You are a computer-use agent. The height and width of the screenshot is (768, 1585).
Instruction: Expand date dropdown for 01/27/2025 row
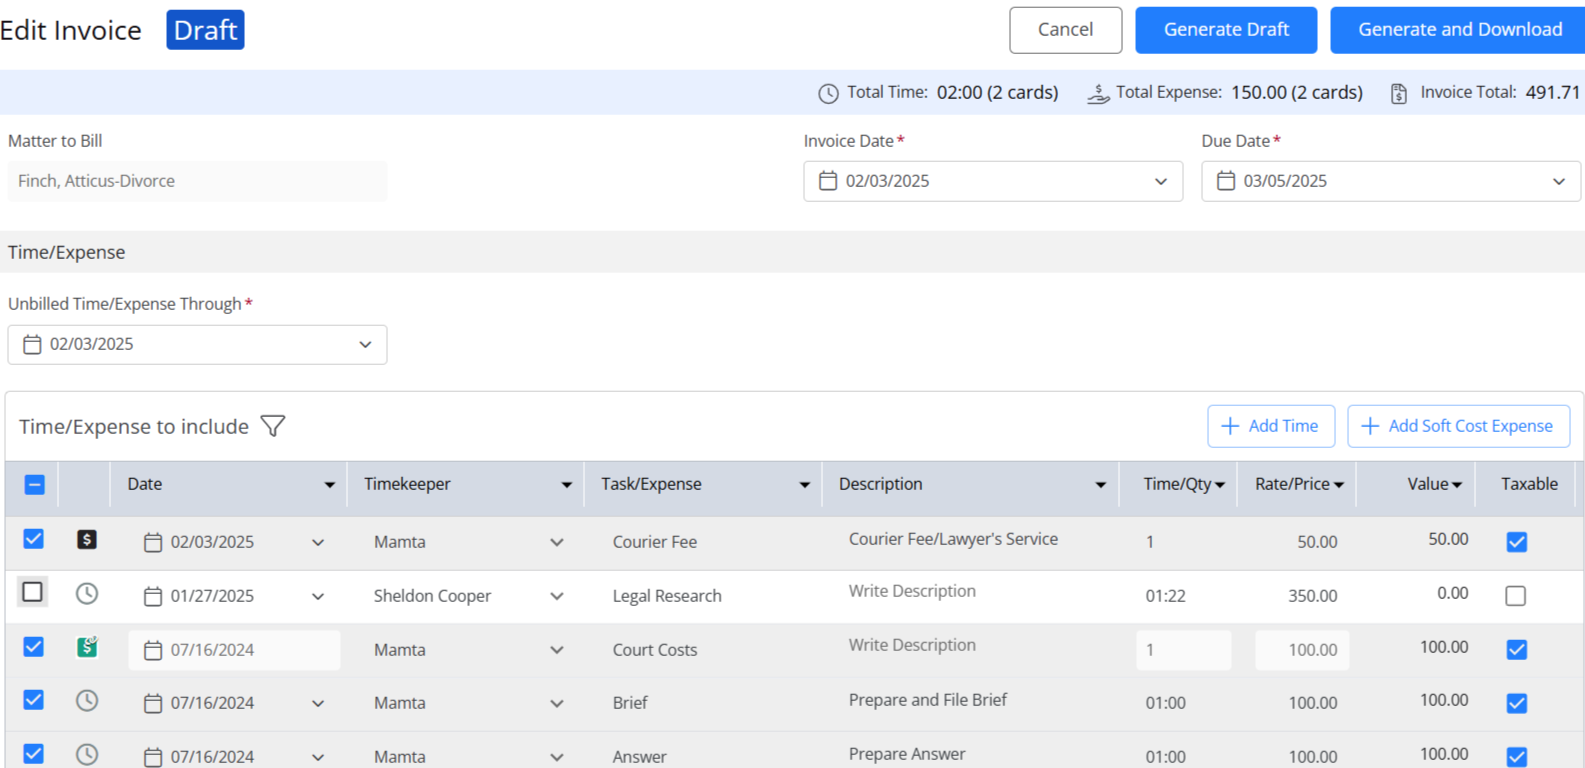tap(318, 596)
